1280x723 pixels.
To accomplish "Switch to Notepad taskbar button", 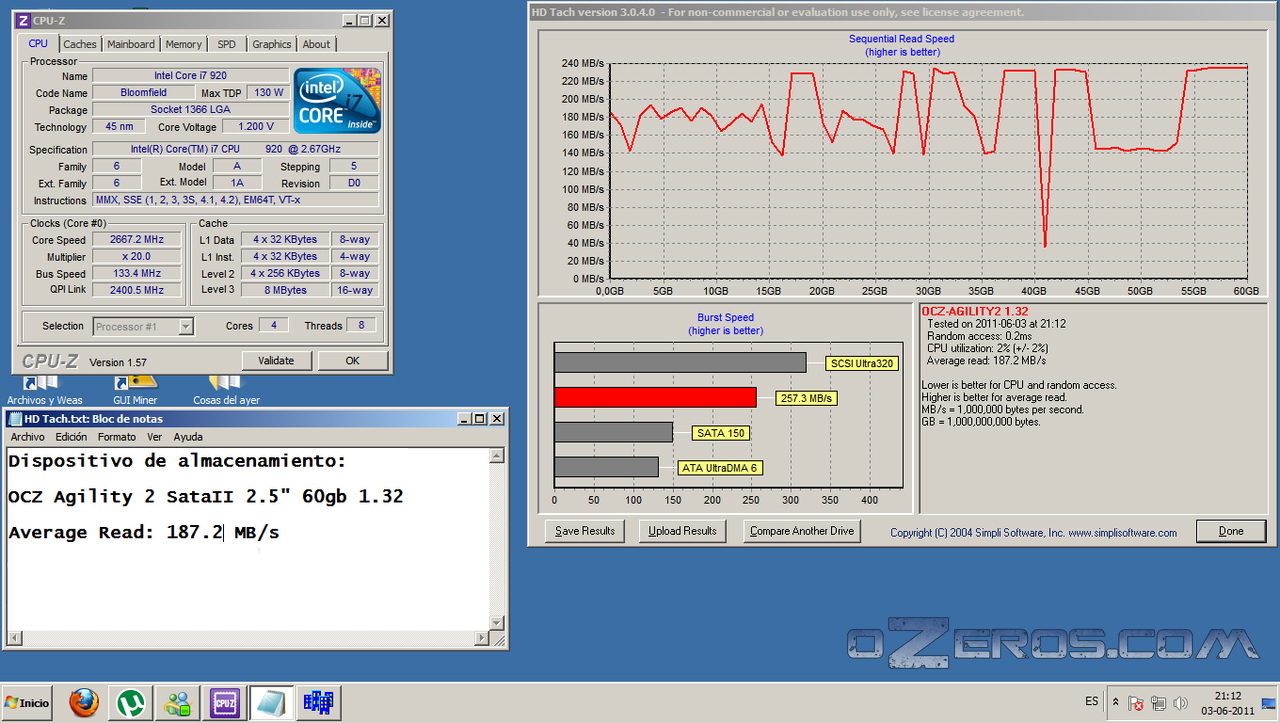I will click(x=271, y=703).
